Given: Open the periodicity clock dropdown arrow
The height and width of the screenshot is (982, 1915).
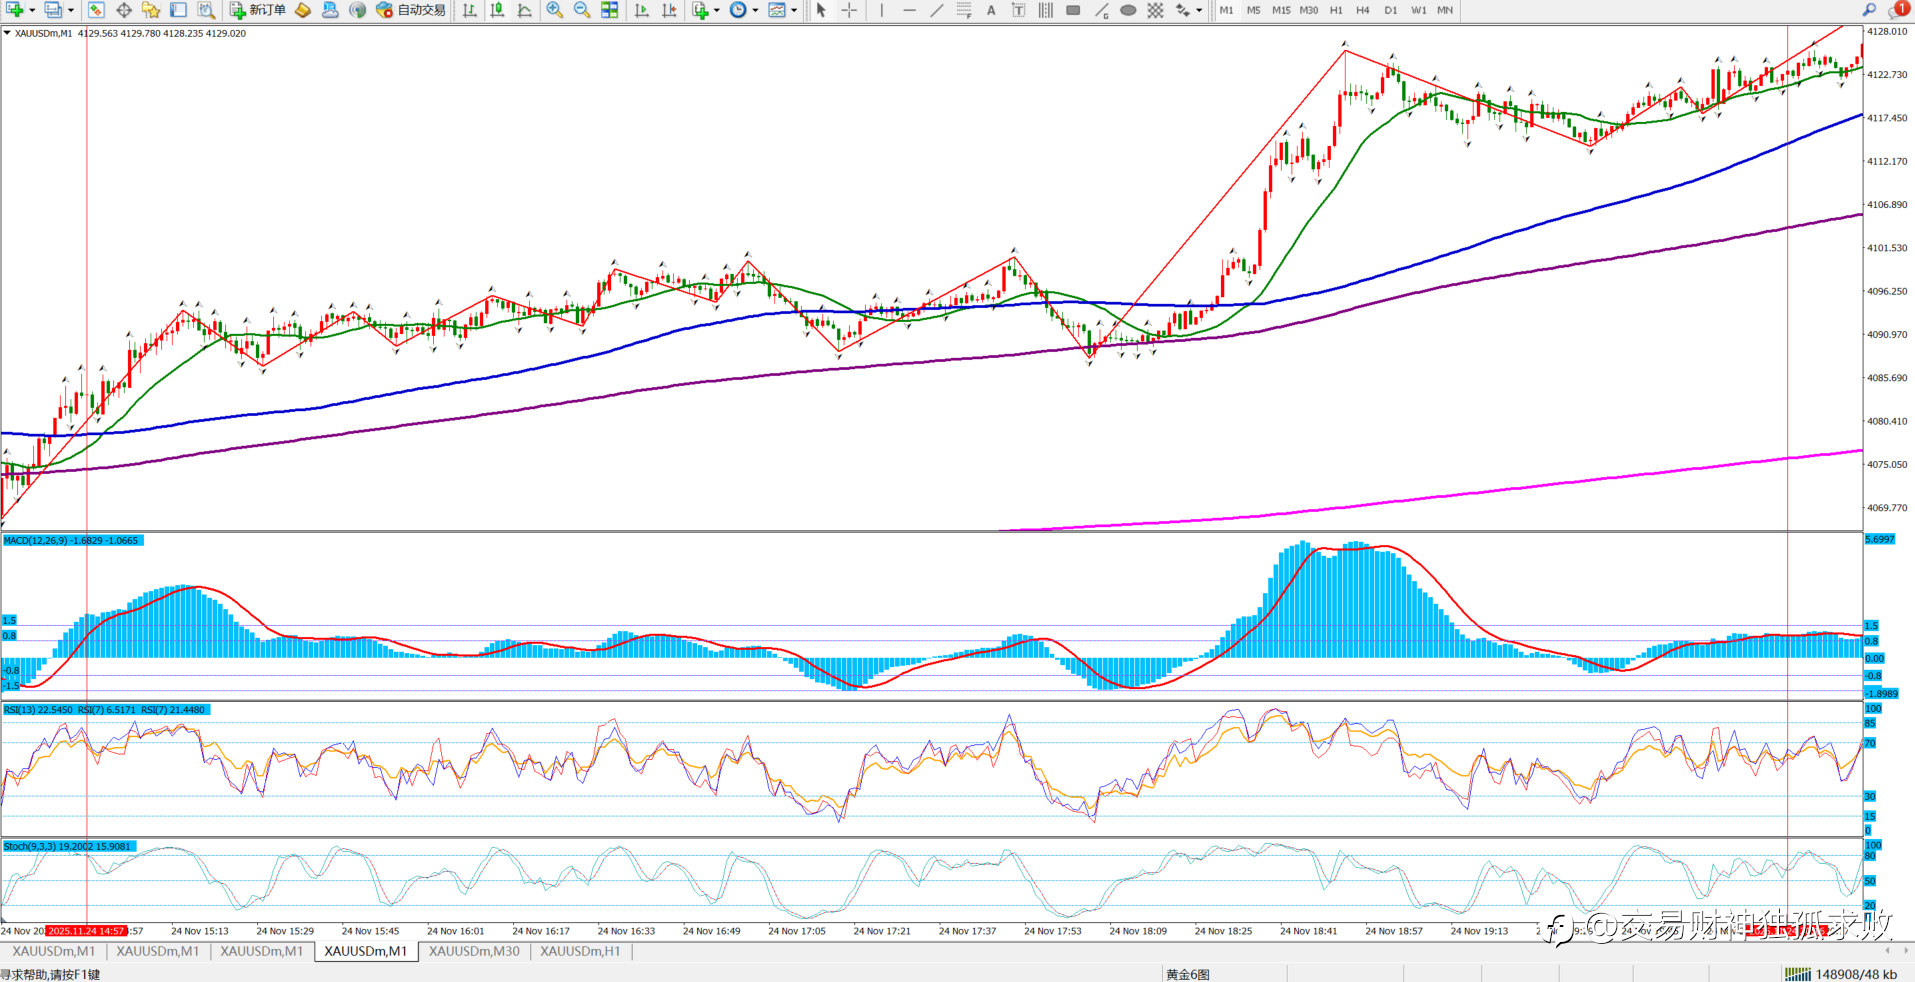Looking at the screenshot, I should click(x=755, y=10).
